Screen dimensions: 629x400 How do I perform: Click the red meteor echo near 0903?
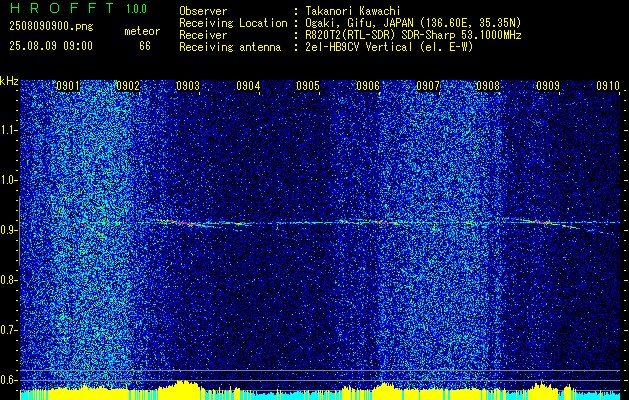pos(181,222)
